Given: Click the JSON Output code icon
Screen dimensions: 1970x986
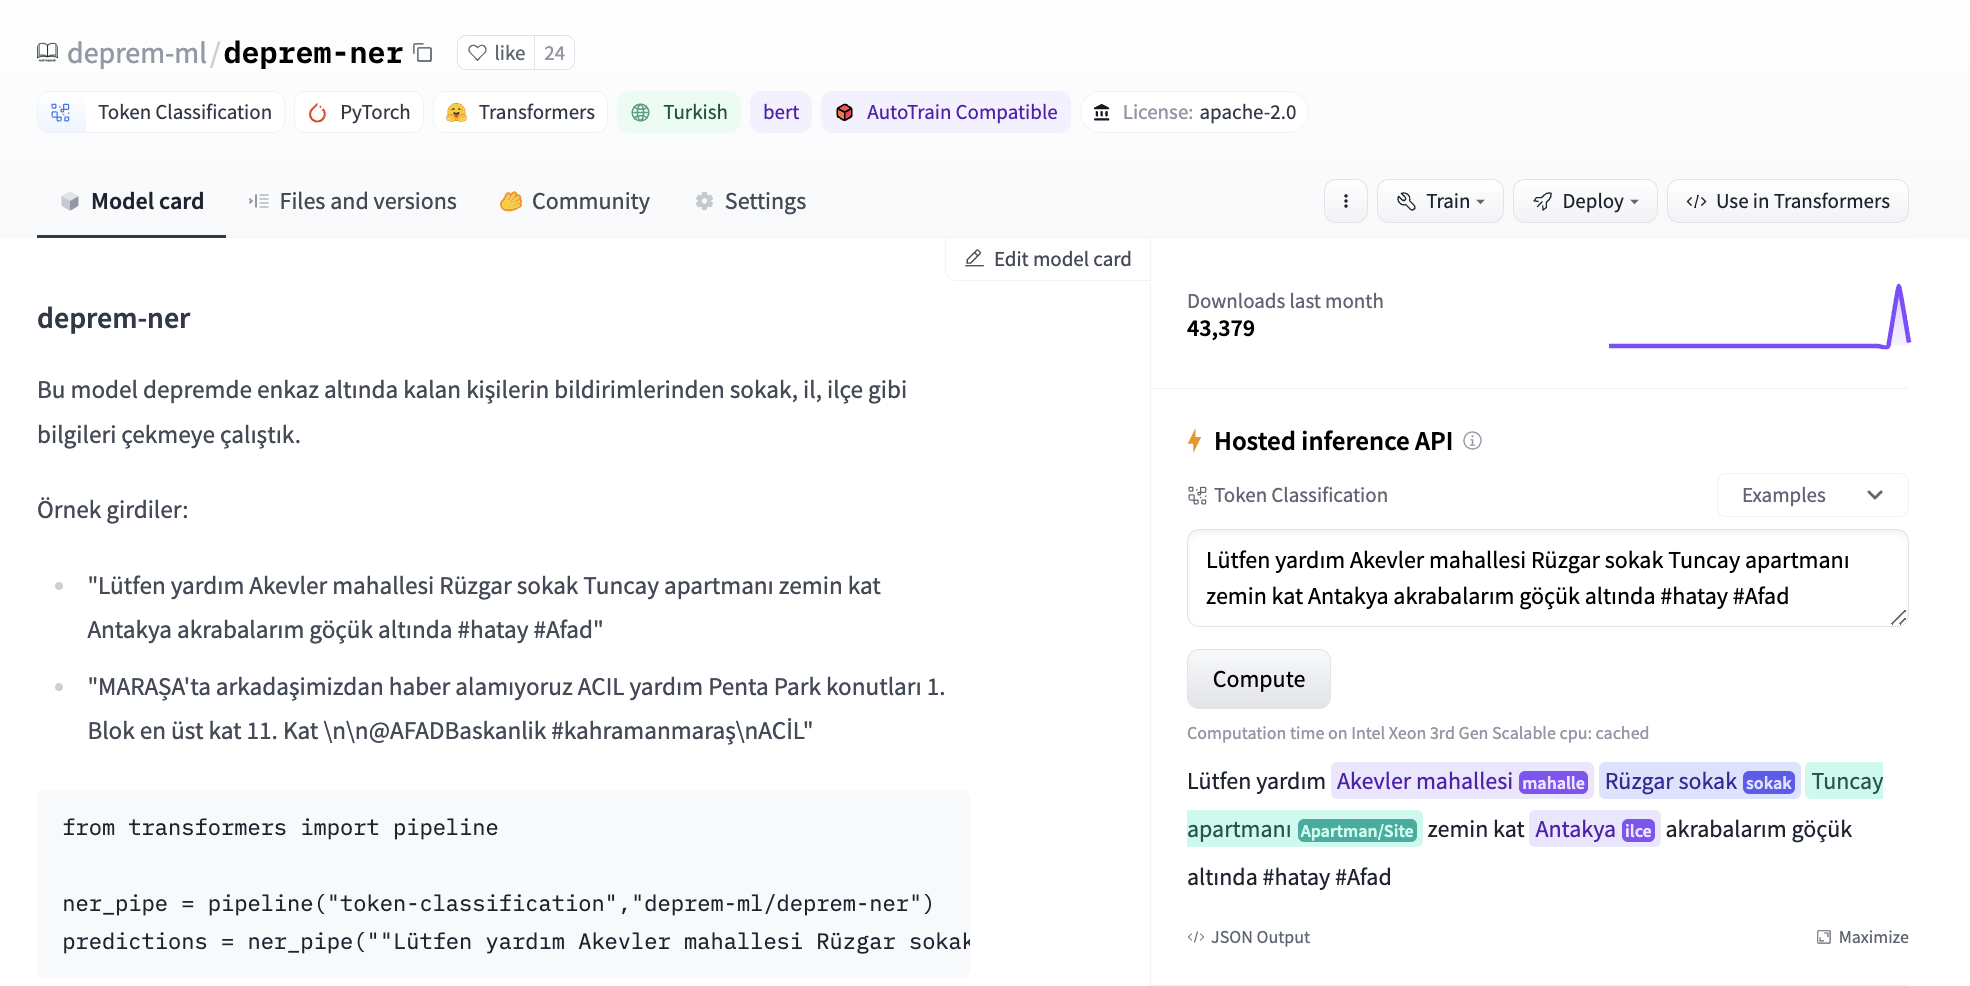Looking at the screenshot, I should click(1195, 937).
